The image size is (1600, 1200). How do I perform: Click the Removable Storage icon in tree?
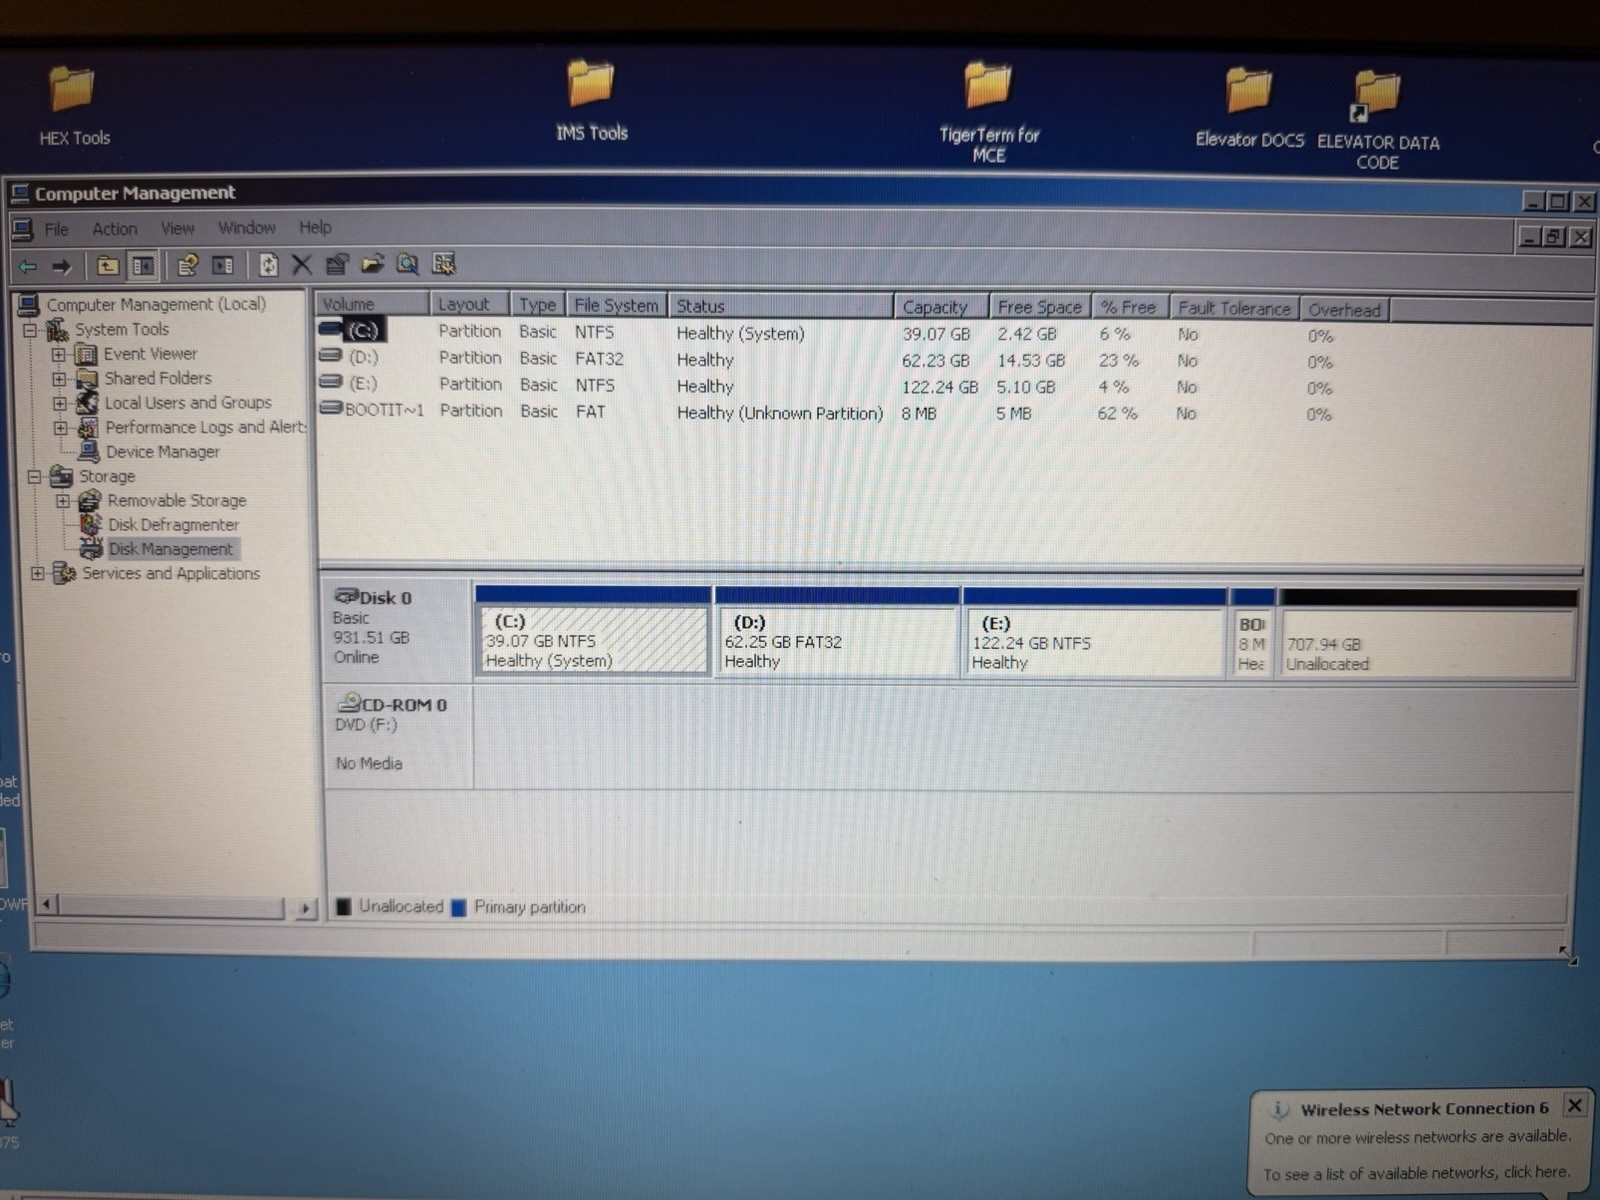point(90,501)
